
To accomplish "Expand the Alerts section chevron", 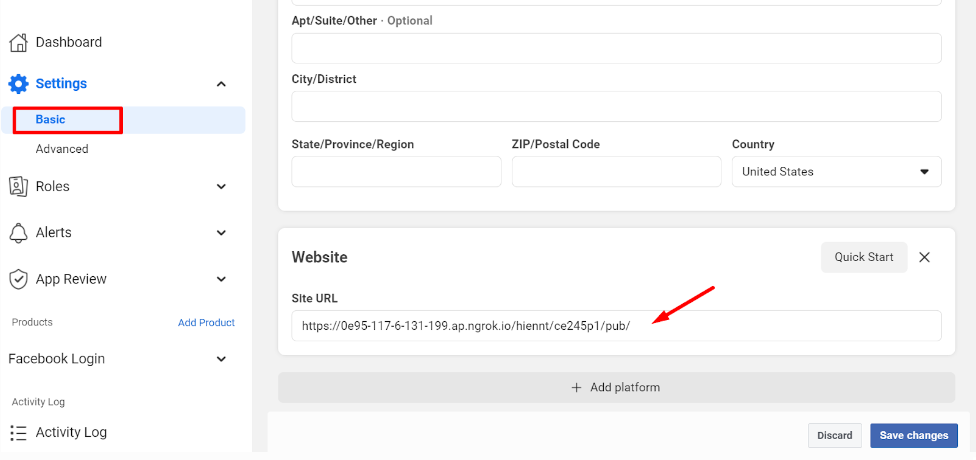I will point(221,233).
